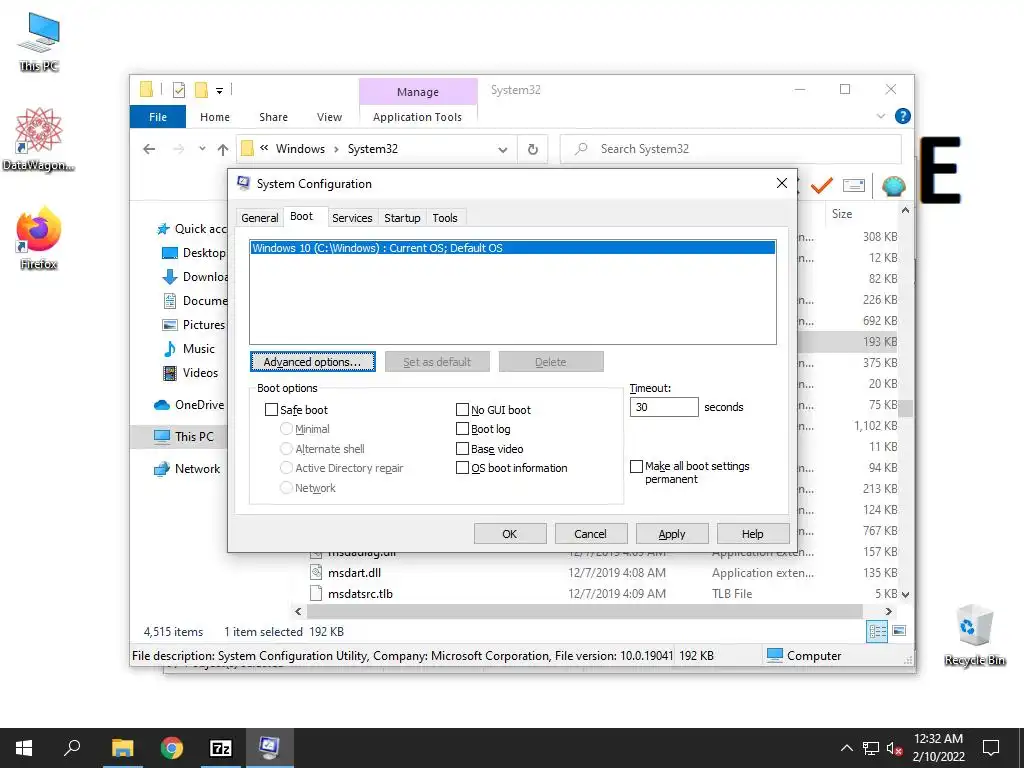Viewport: 1024px width, 768px height.
Task: Launch Chrome from the taskbar
Action: pyautogui.click(x=172, y=748)
